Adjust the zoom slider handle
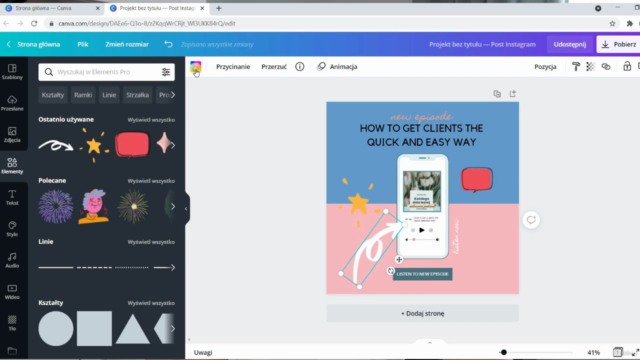Screen dimensions: 640x360 click(504, 352)
